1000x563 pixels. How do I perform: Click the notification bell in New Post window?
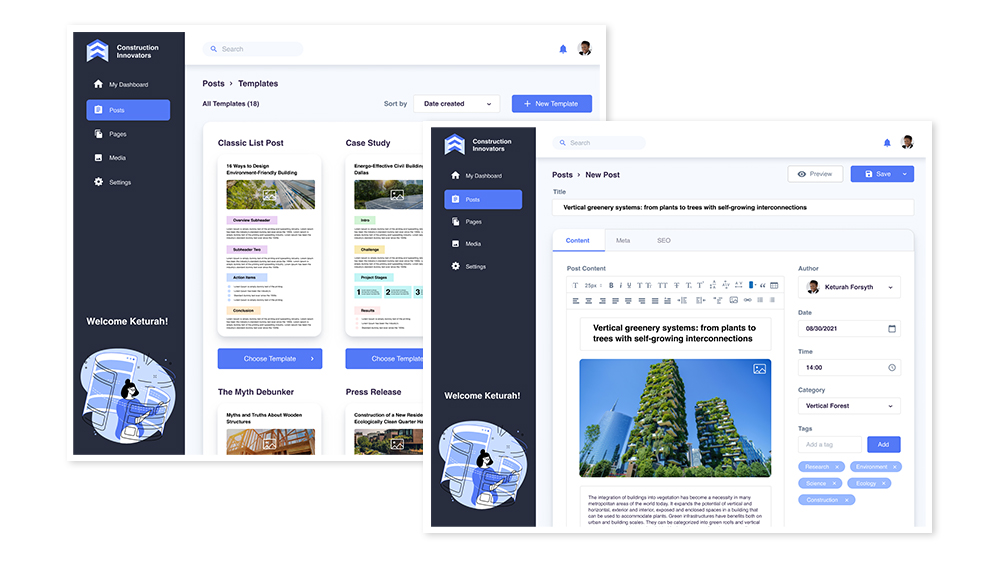[x=886, y=143]
